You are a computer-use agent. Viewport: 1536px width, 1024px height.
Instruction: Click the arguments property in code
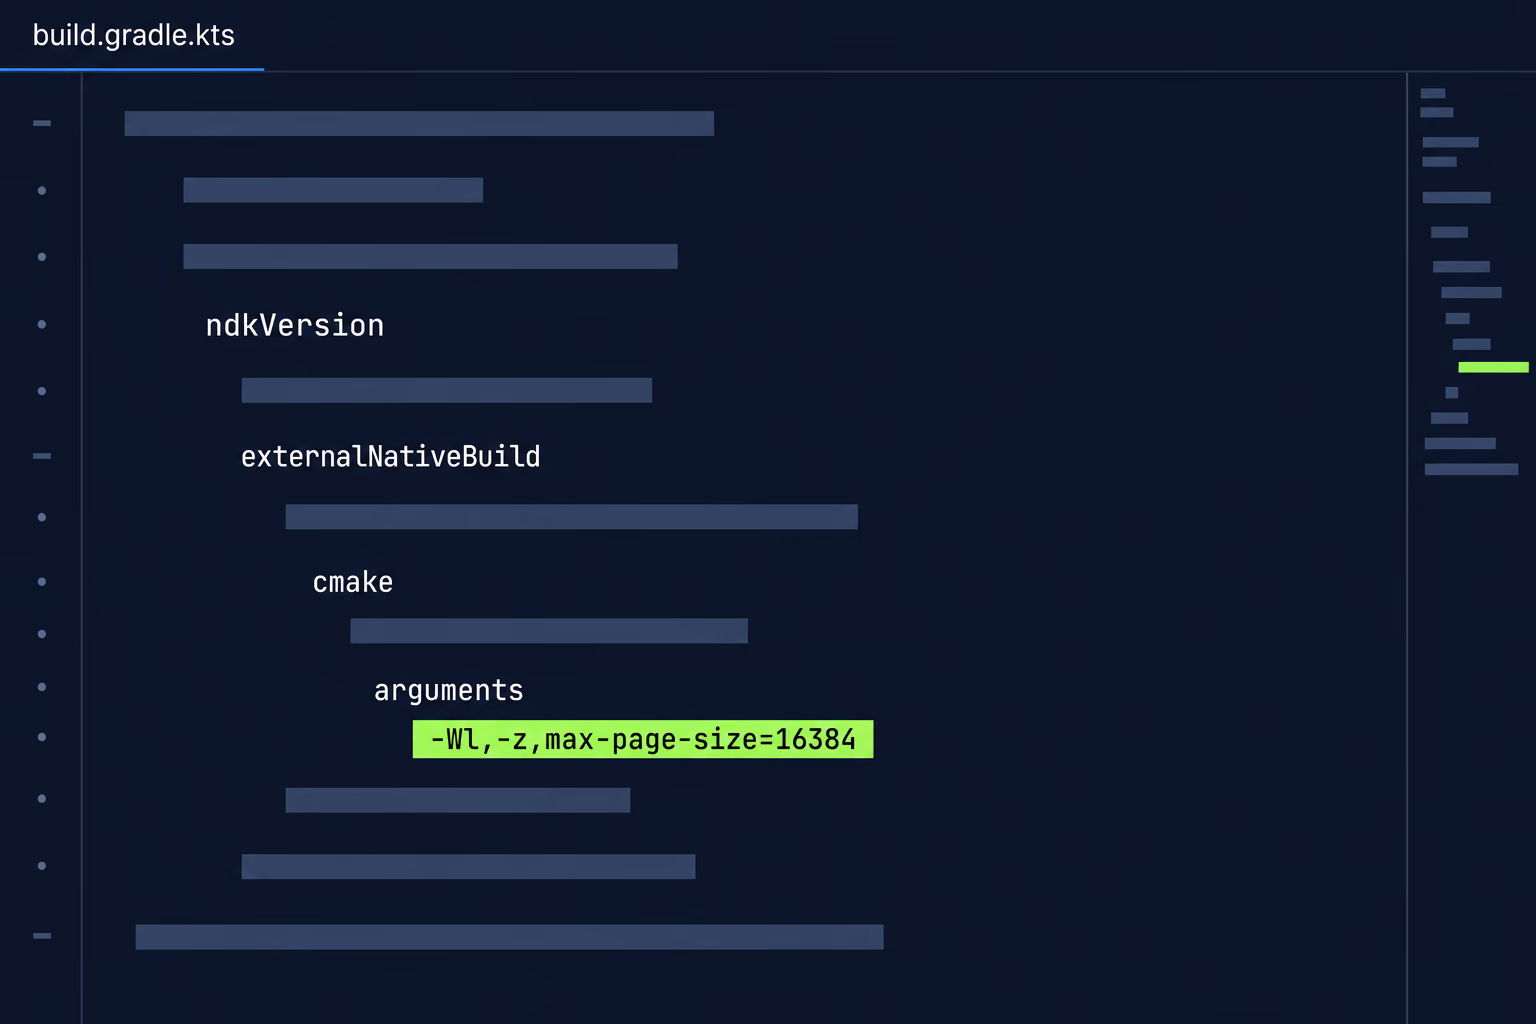(449, 690)
